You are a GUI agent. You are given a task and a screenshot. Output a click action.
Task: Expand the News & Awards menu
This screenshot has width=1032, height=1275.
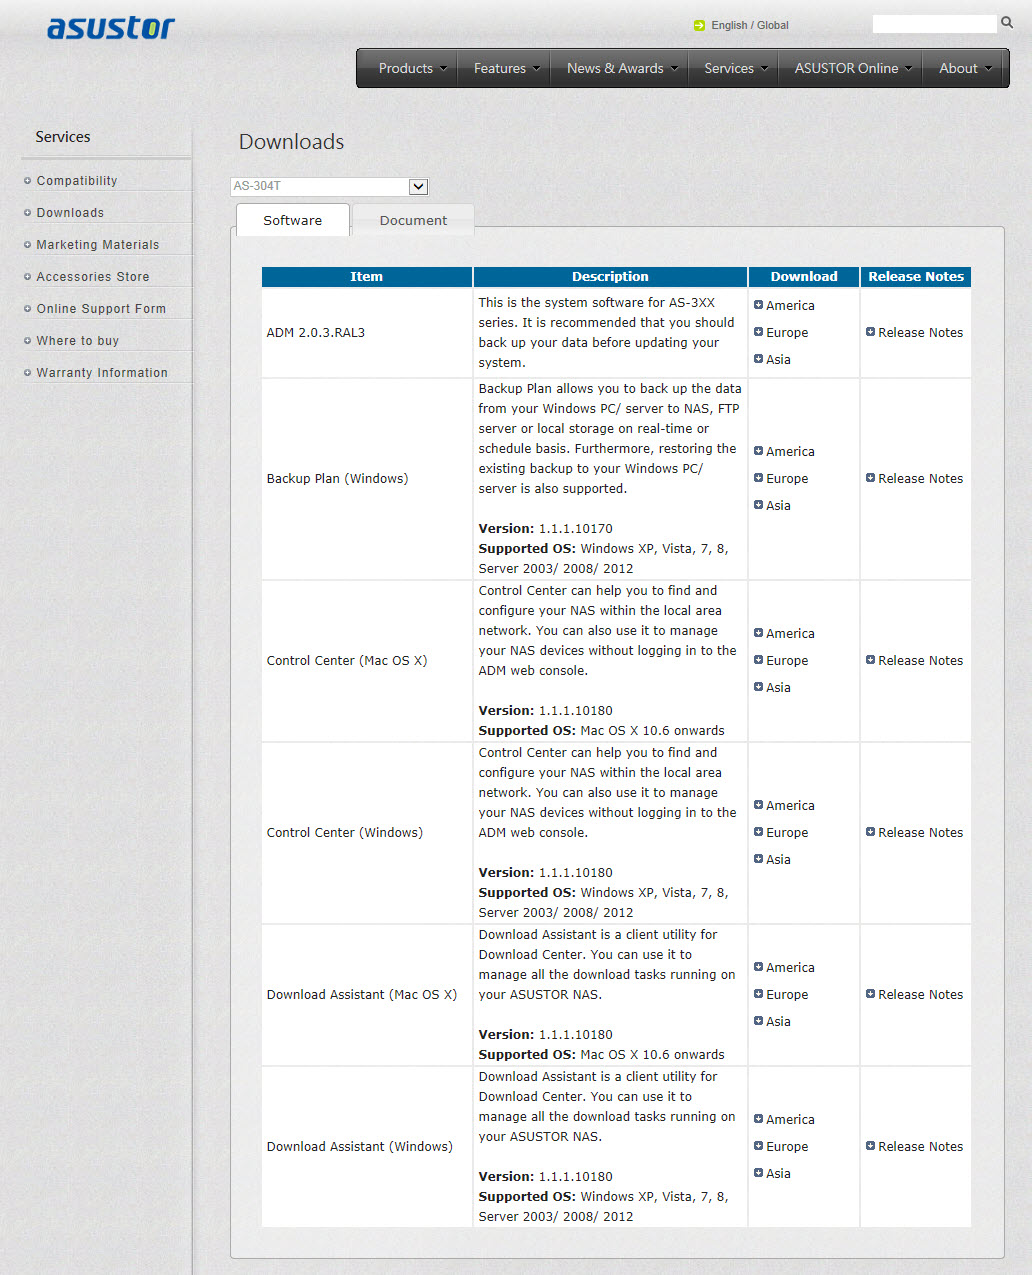621,68
